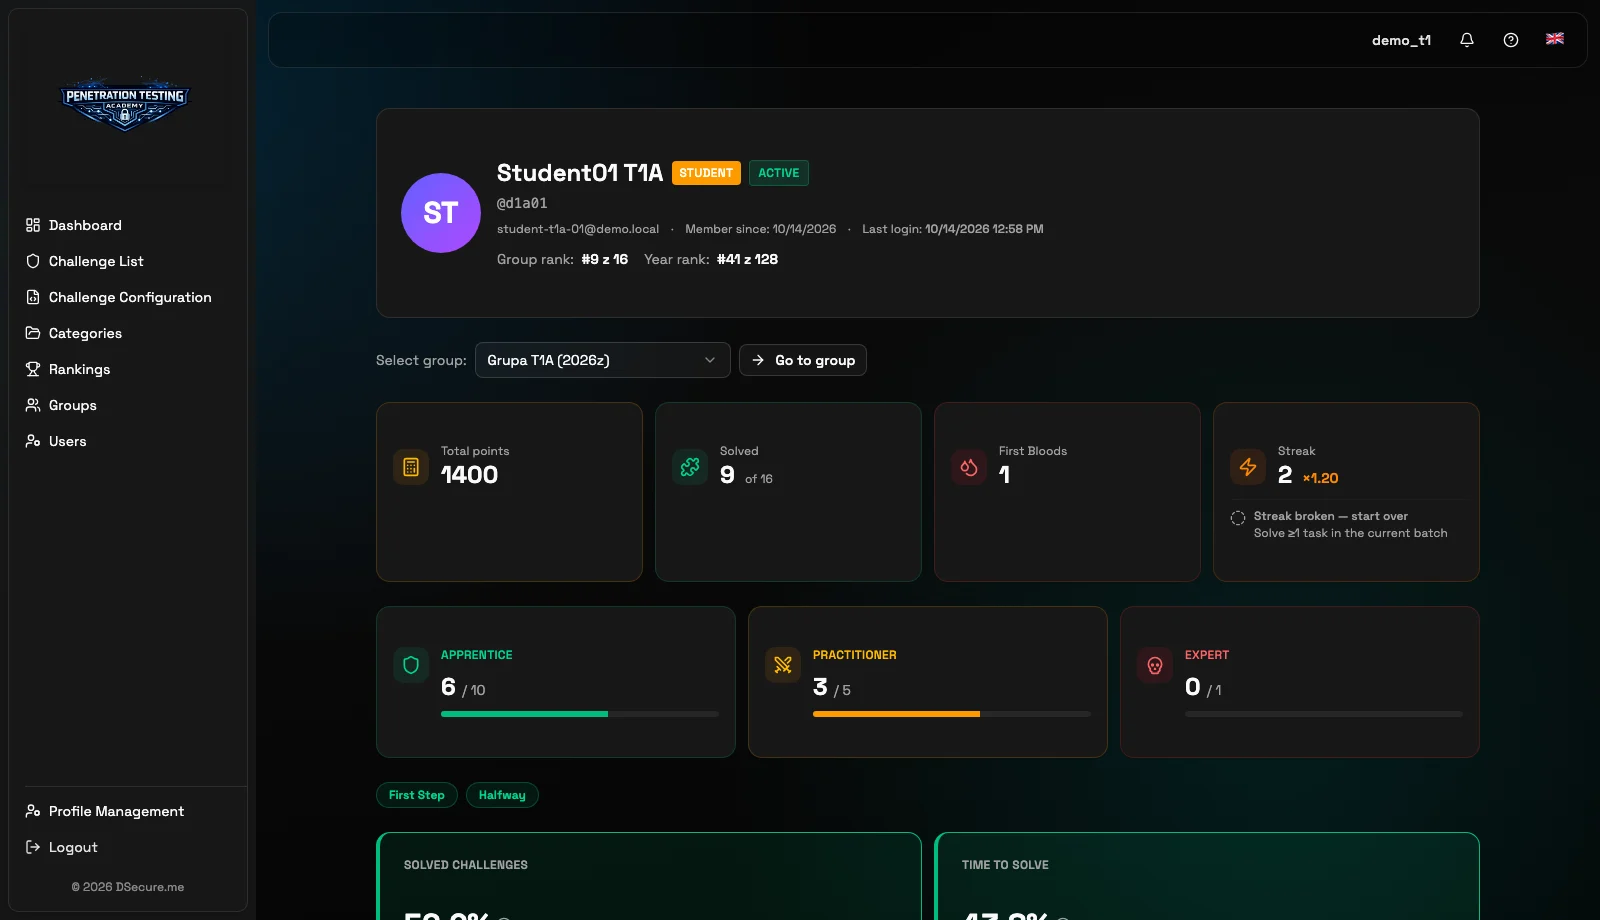Image resolution: width=1600 pixels, height=920 pixels.
Task: Click the Rankings trophy icon
Action: point(33,369)
